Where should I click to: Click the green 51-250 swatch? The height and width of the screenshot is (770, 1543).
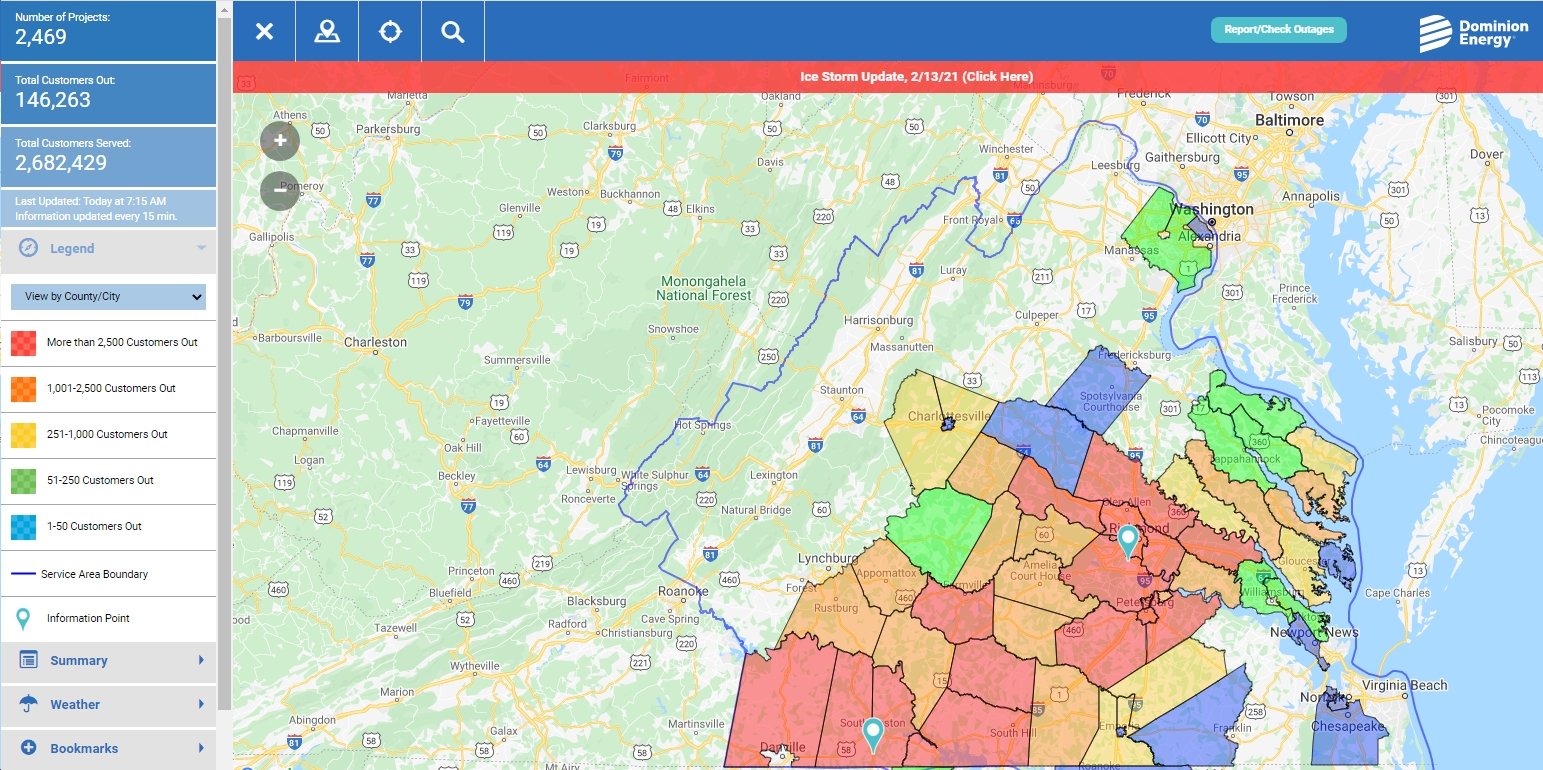23,481
